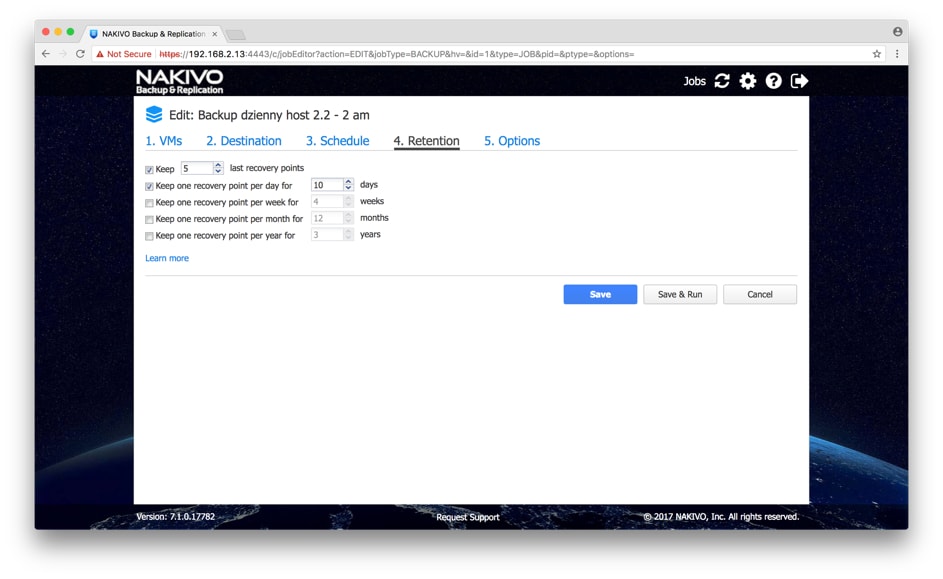The height and width of the screenshot is (579, 943).
Task: Enable keep one recovery point per week
Action: tap(150, 203)
